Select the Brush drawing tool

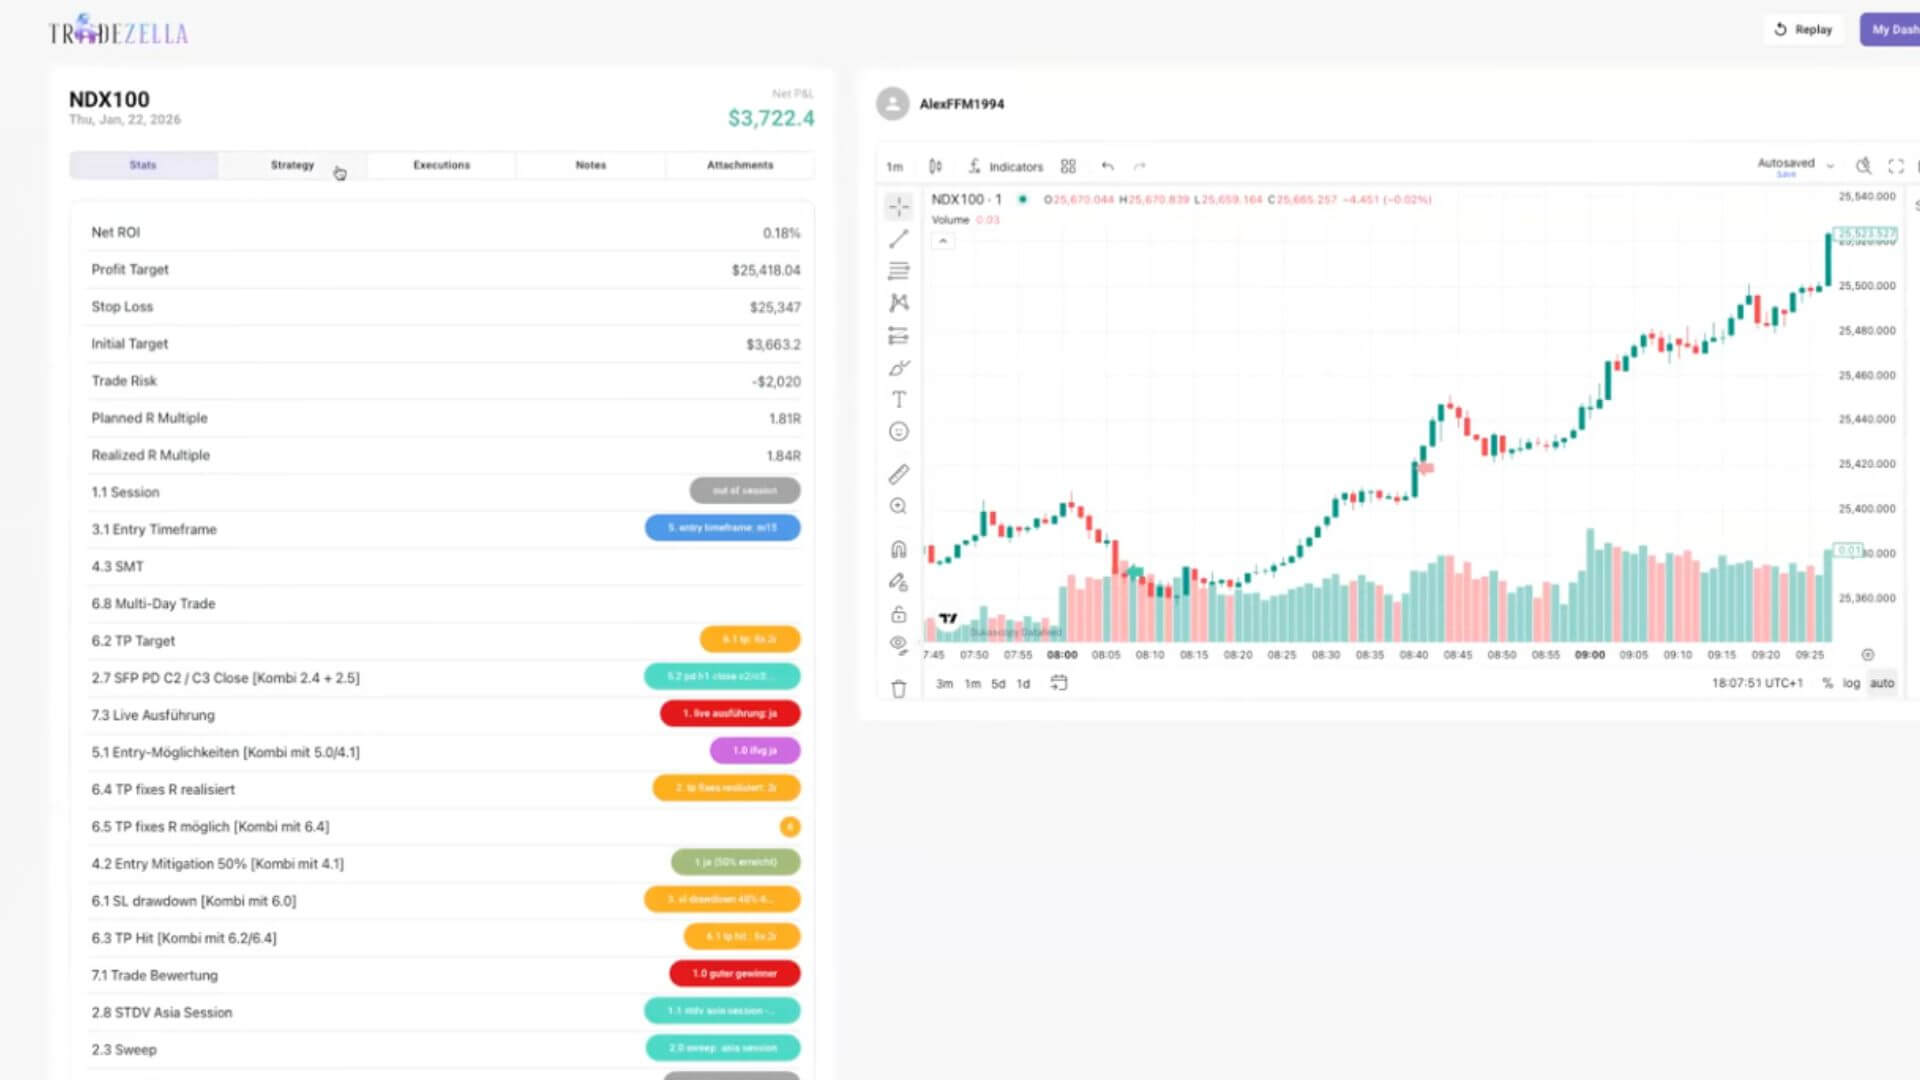898,368
